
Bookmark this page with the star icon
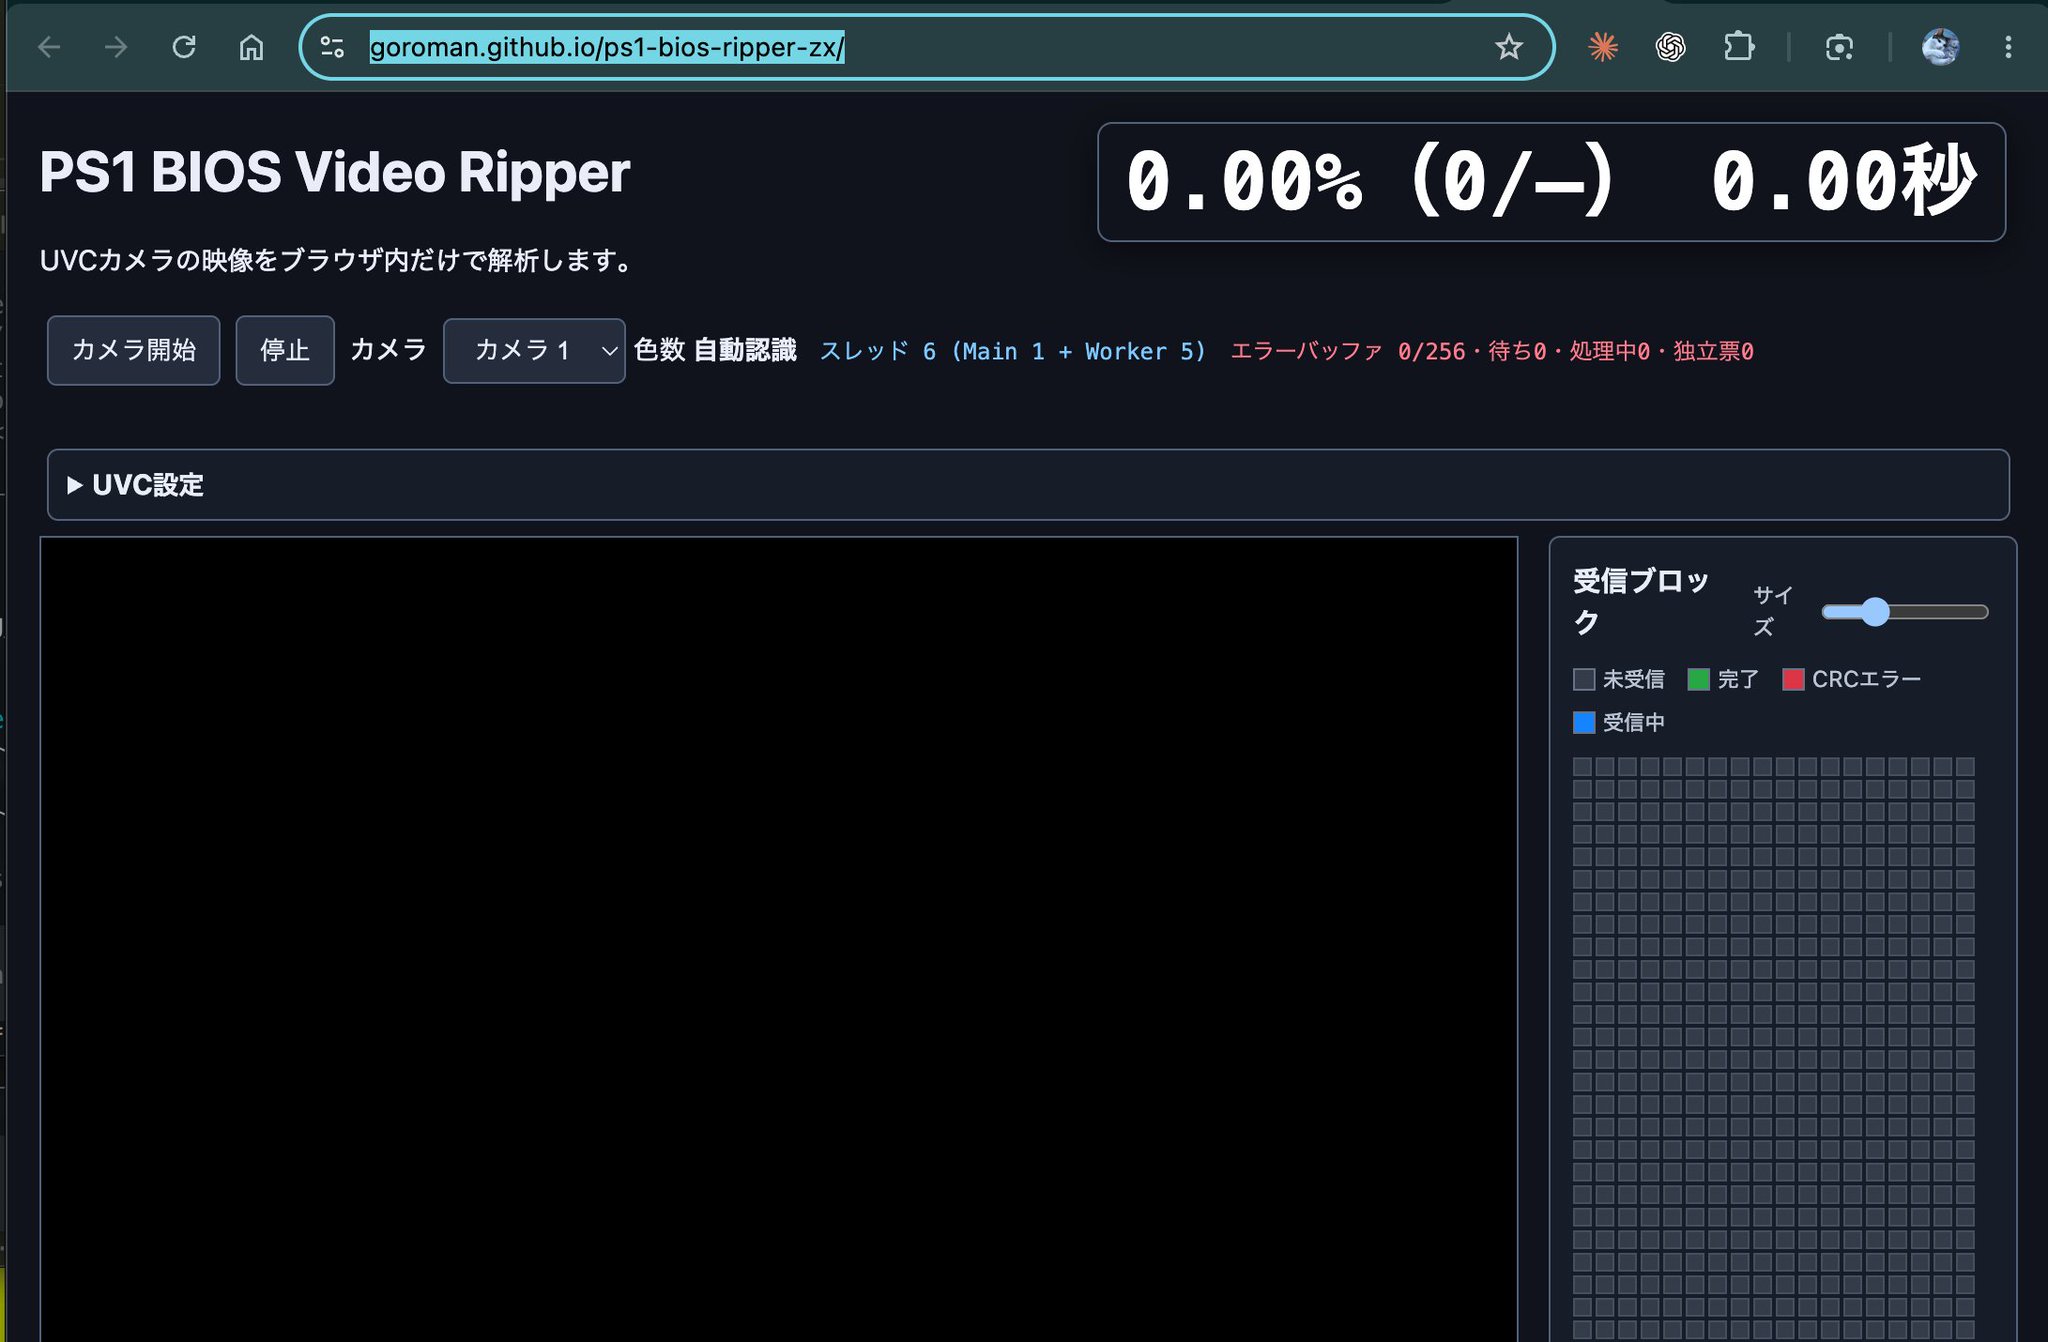[x=1509, y=47]
